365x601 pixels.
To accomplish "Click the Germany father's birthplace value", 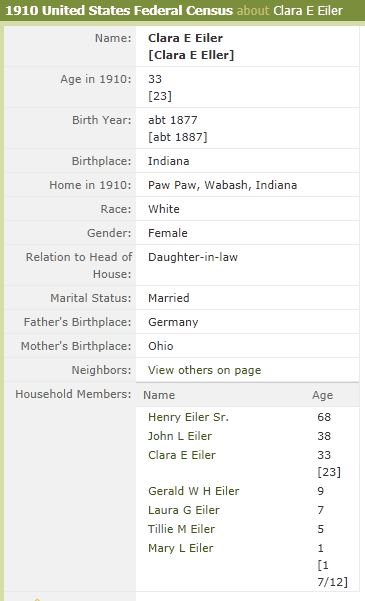I will 173,322.
